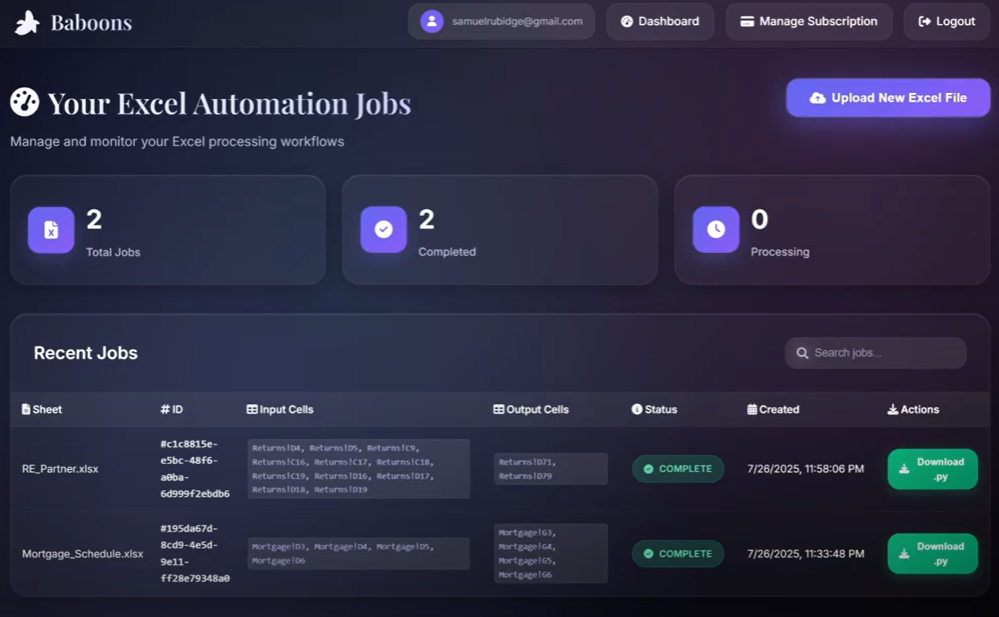Screen dimensions: 999x617
Task: Click the Completed stat label
Action: click(x=447, y=252)
